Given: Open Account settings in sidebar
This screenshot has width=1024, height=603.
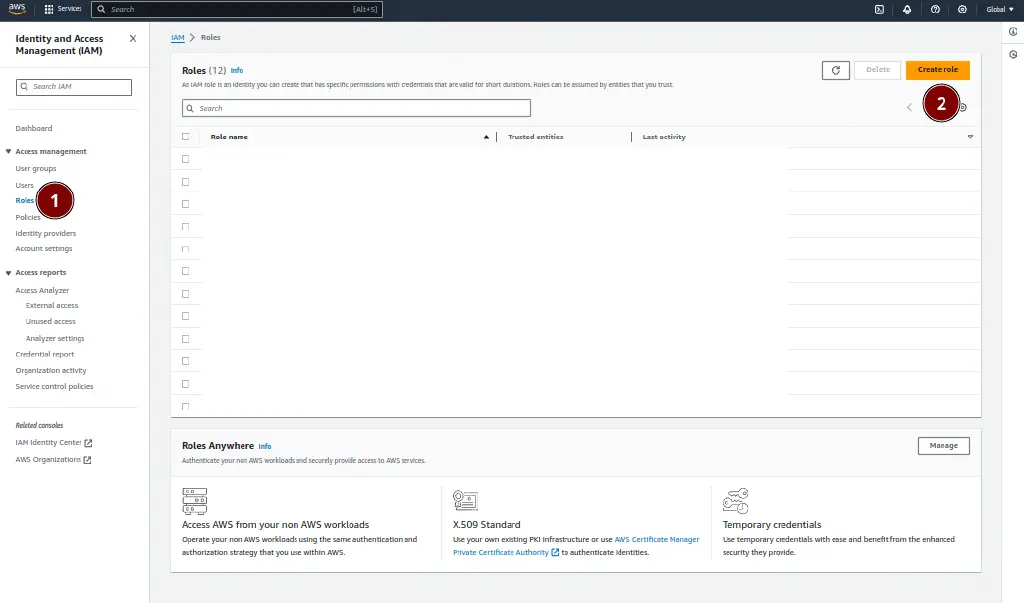Looking at the screenshot, I should pyautogui.click(x=44, y=249).
